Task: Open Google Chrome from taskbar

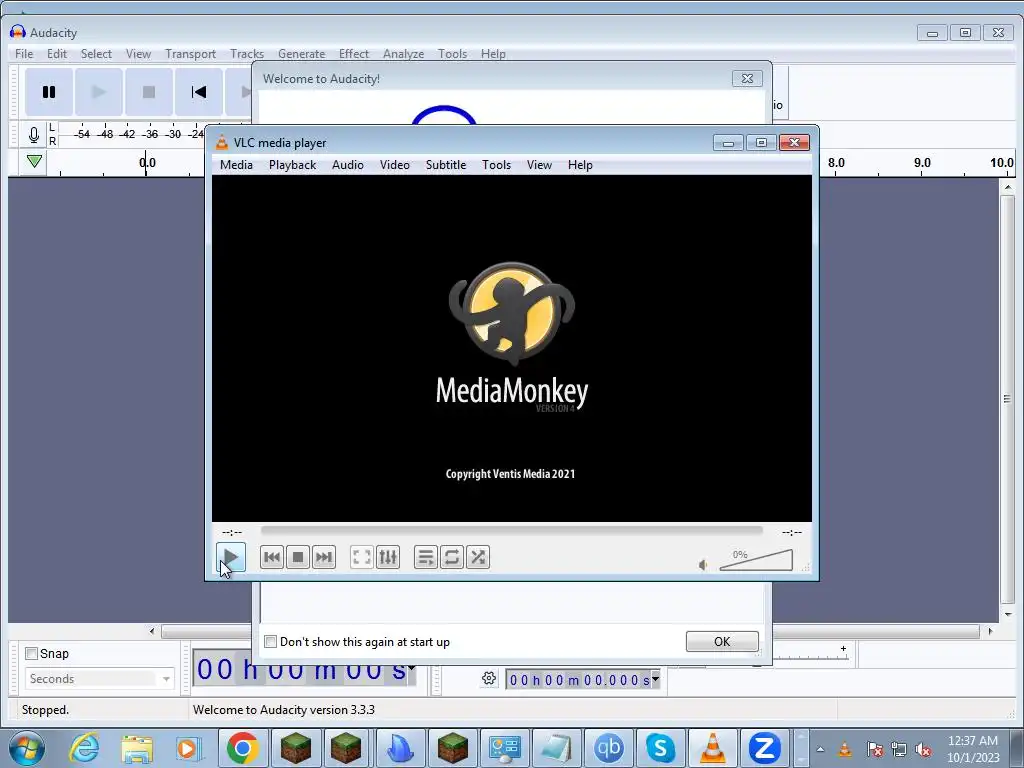Action: [242, 748]
